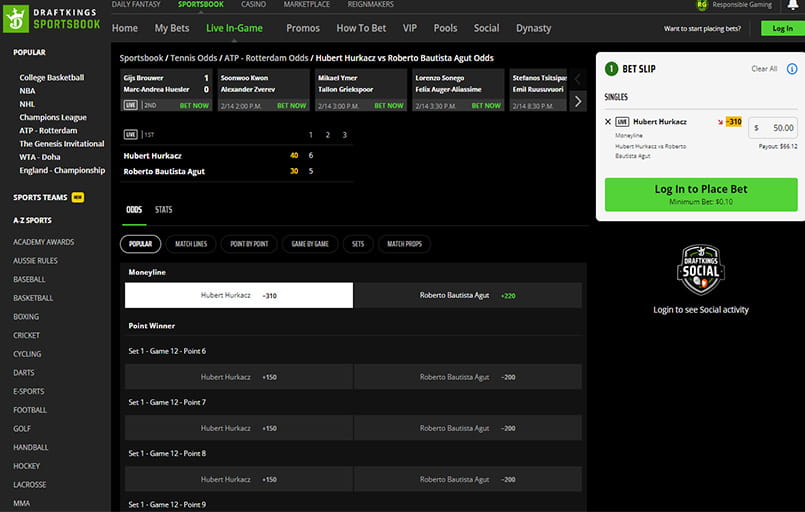Switch to the Casino product
This screenshot has width=805, height=512.
(254, 4)
